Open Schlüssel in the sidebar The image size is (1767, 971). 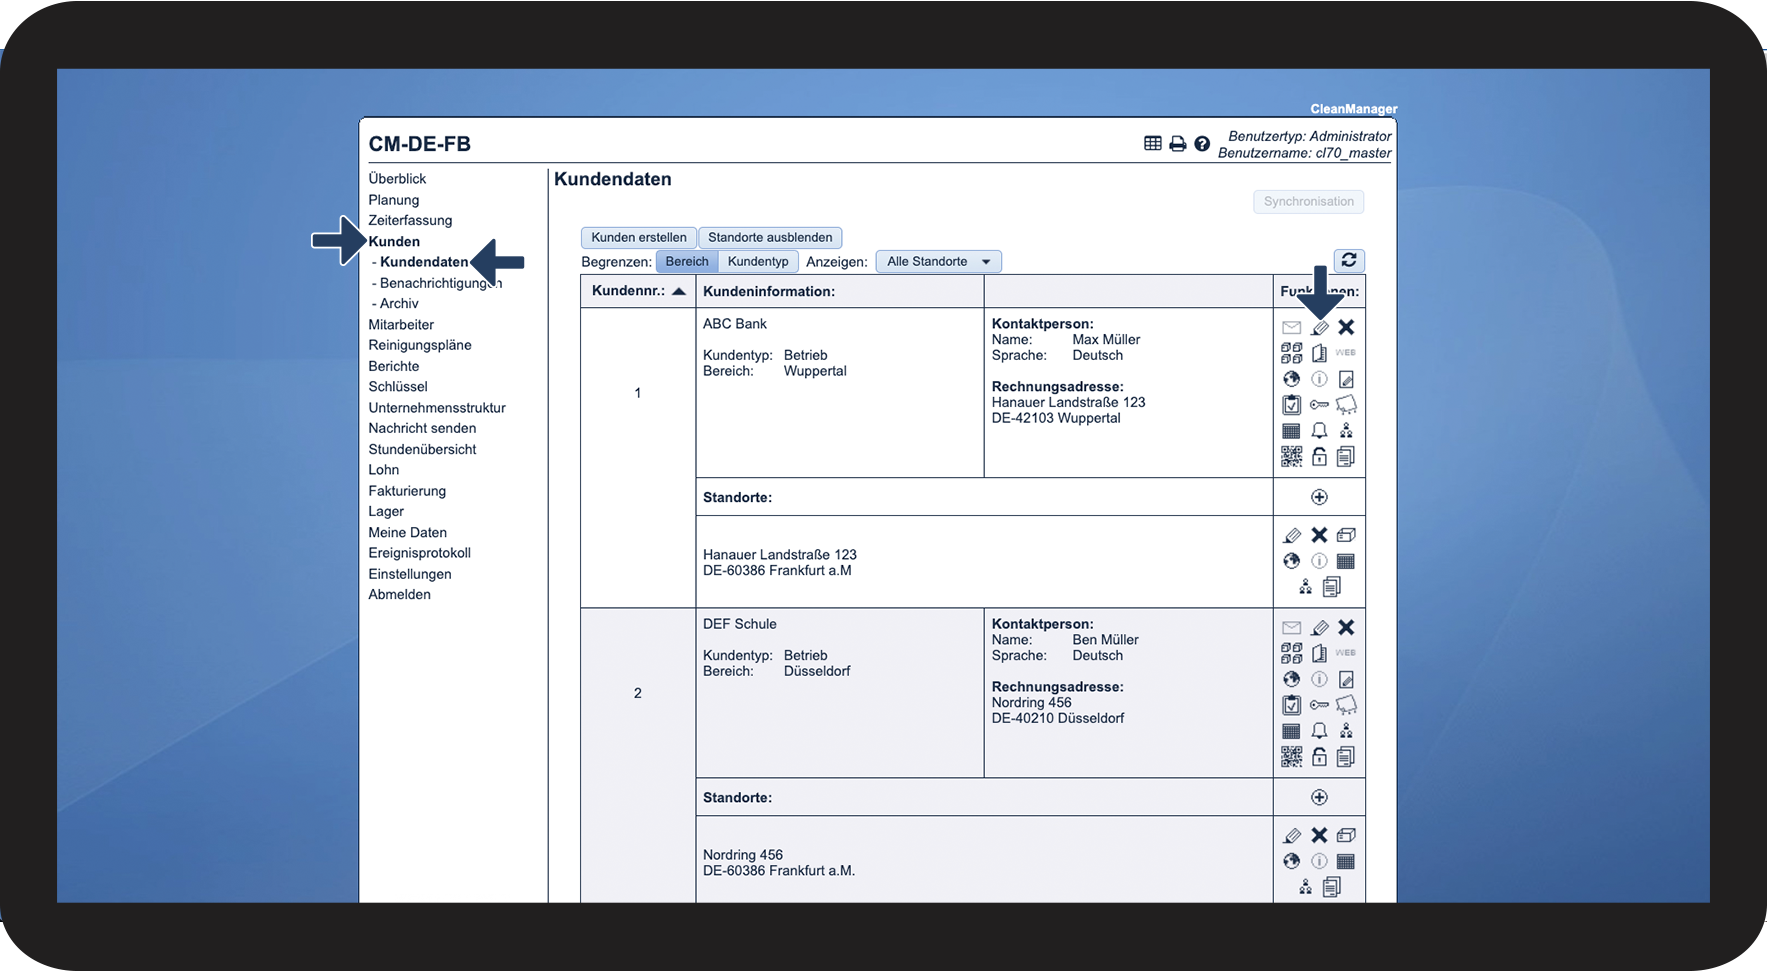coord(398,387)
